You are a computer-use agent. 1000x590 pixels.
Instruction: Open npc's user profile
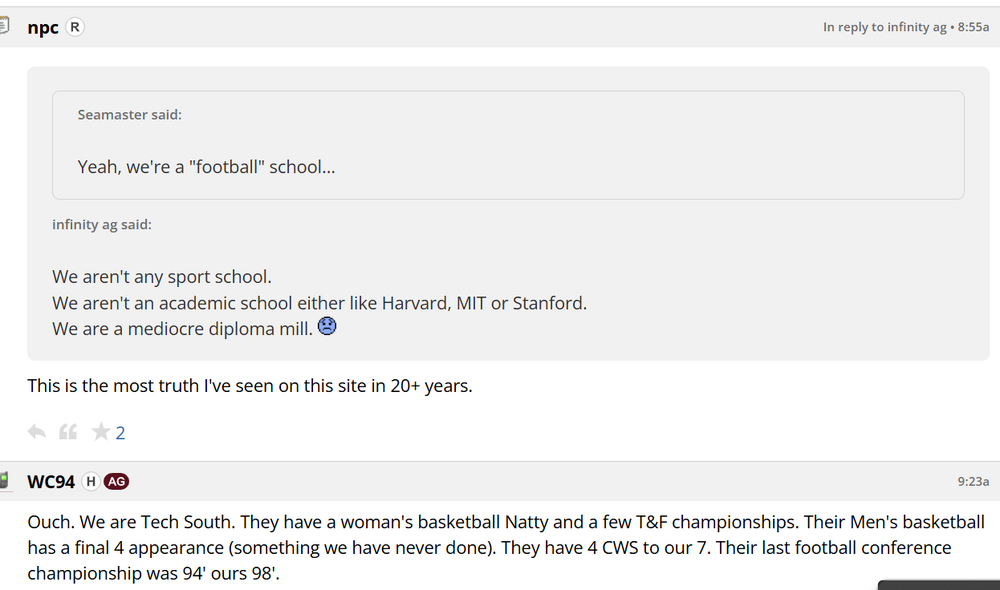coord(43,28)
